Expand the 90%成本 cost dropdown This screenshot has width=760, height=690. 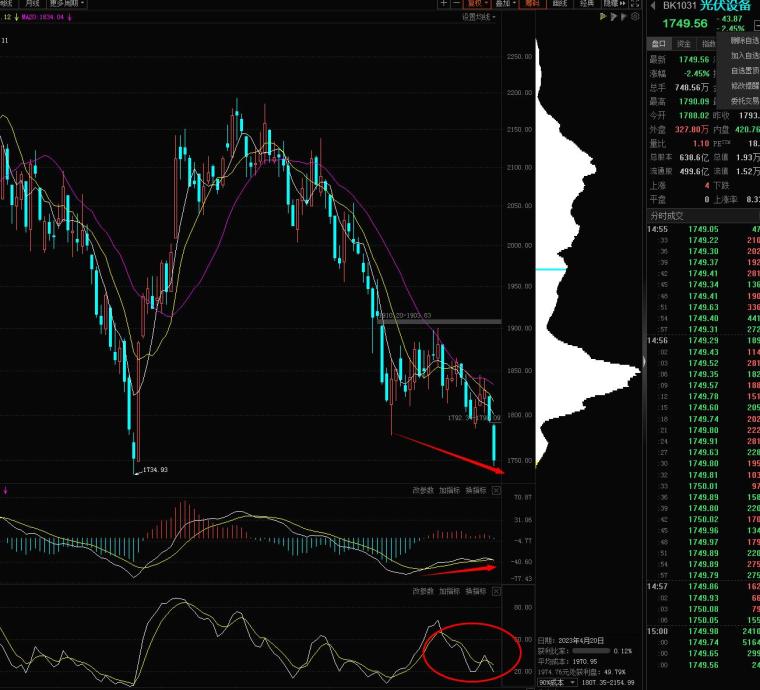pyautogui.click(x=552, y=683)
